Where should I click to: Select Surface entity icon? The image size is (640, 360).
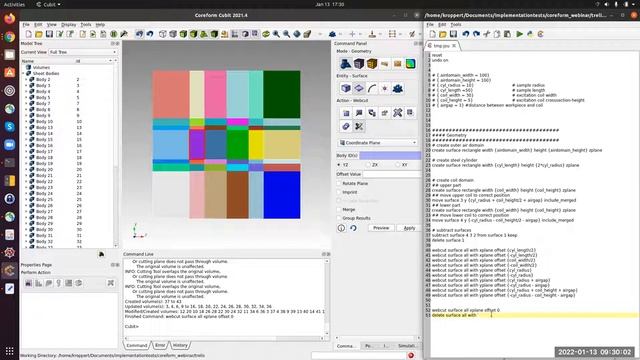coord(359,88)
